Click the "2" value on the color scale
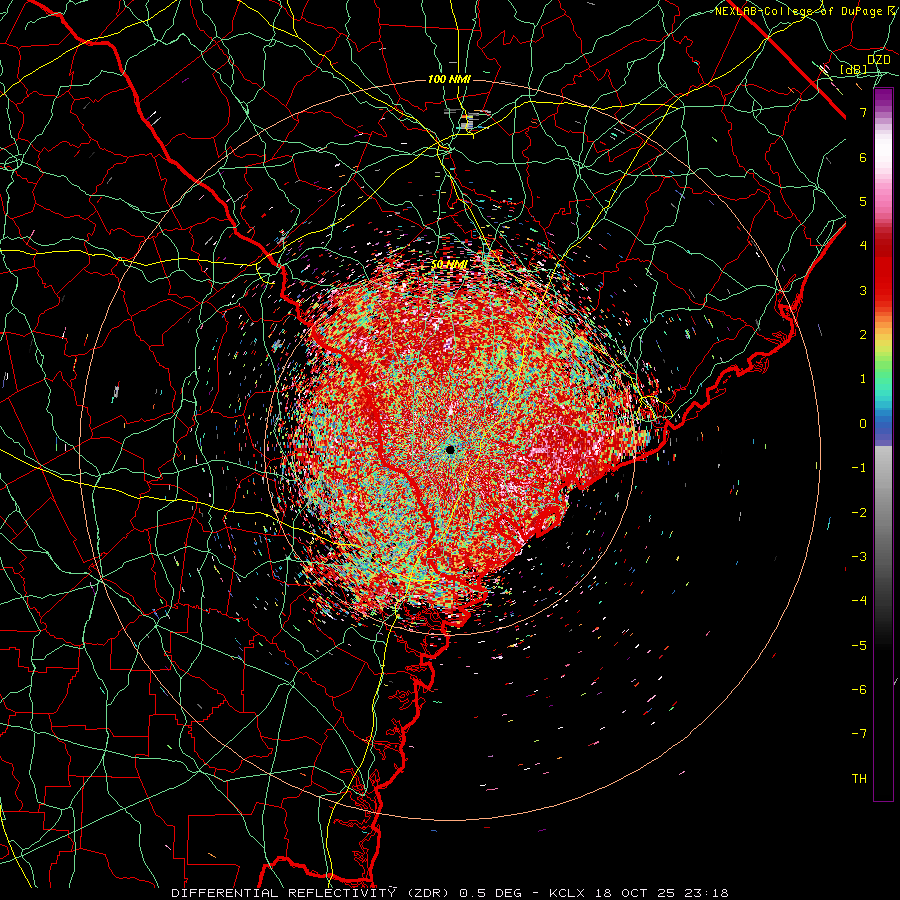Screen dimensions: 900x900 click(x=863, y=335)
